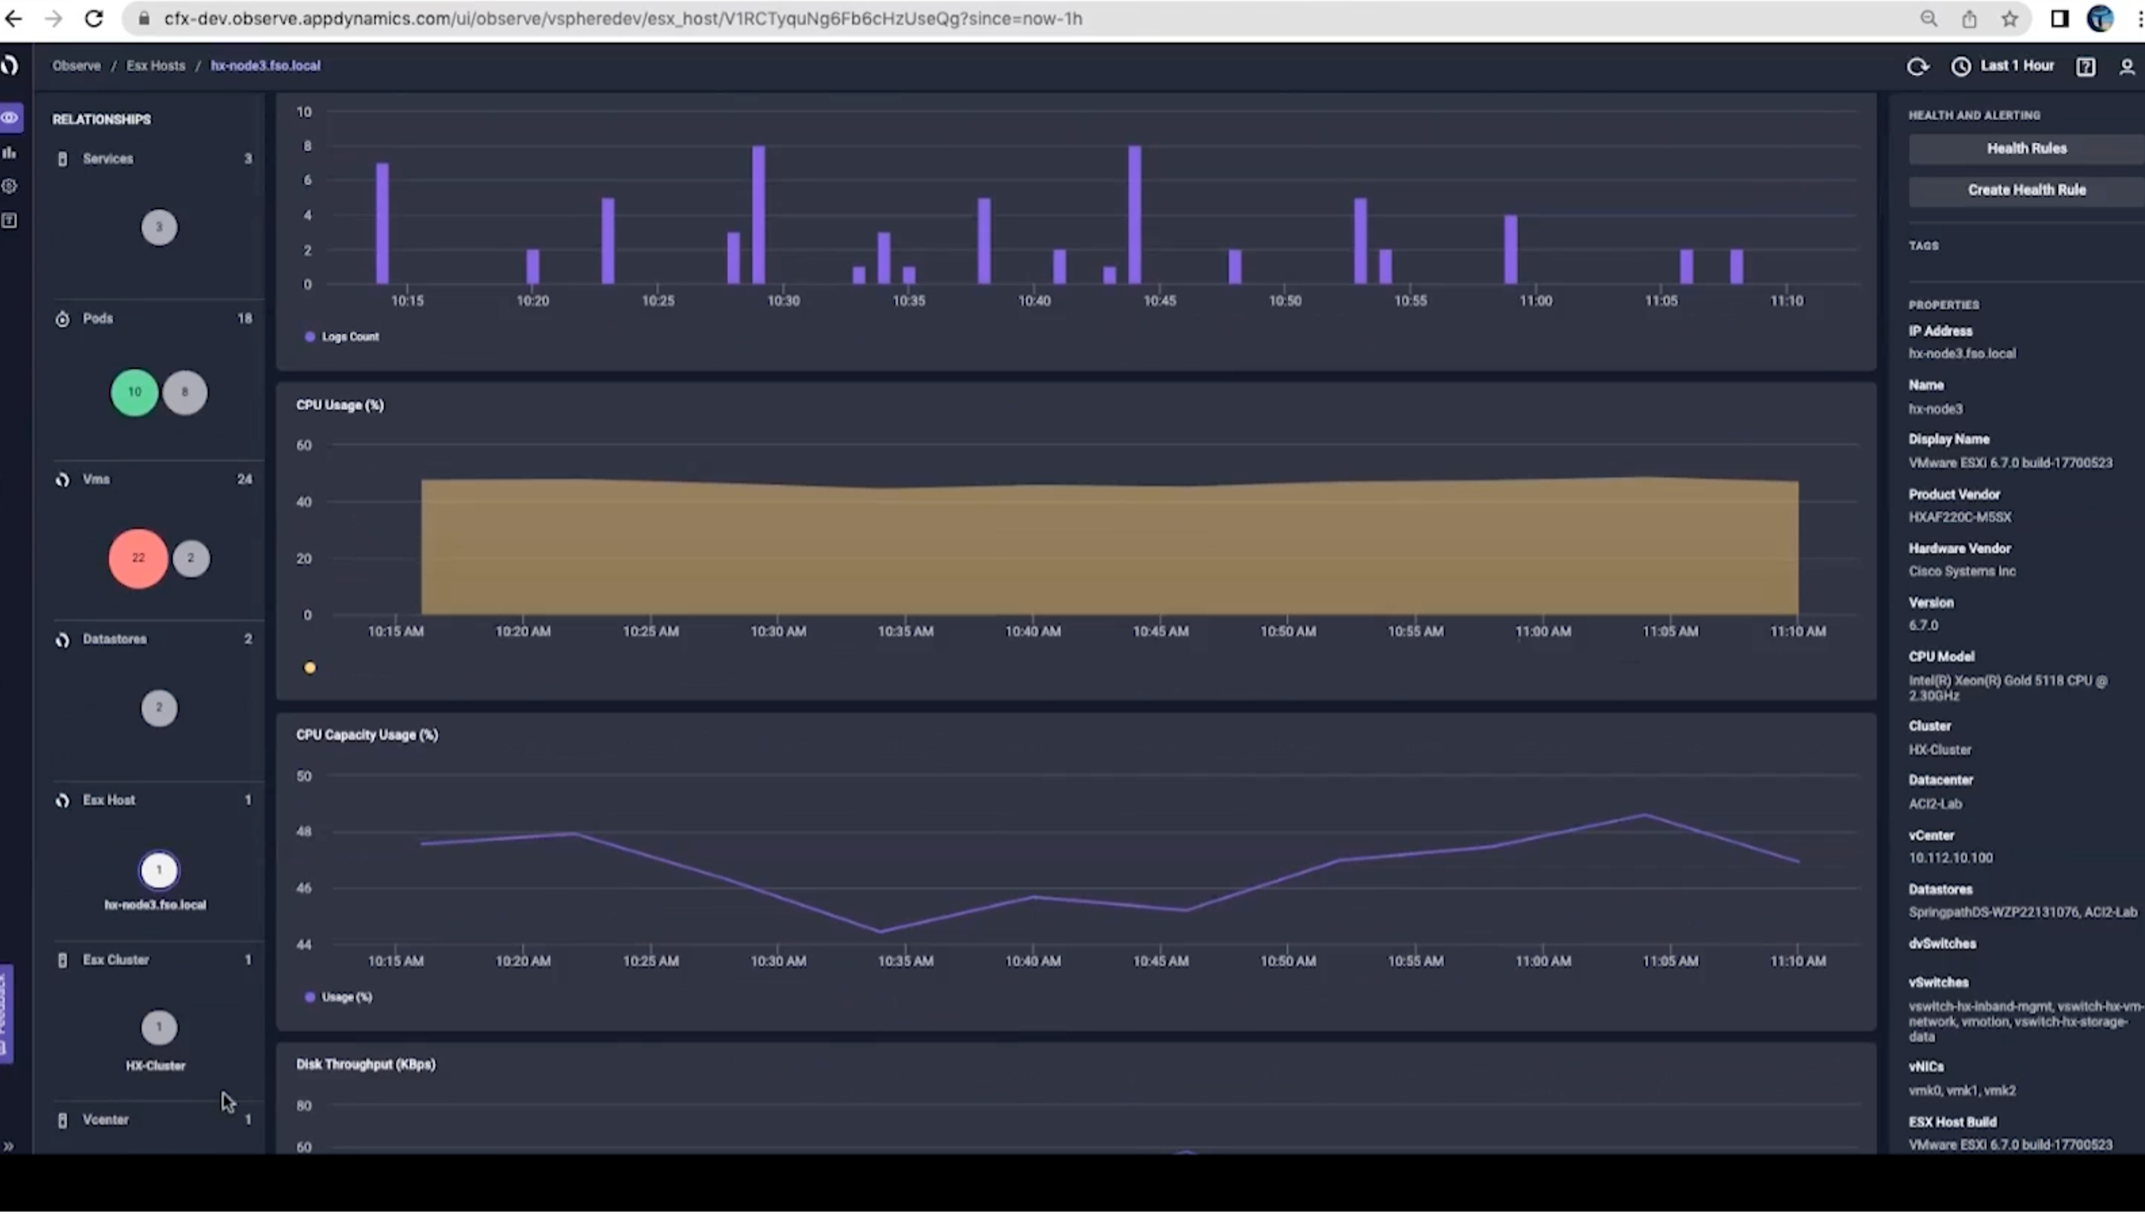The image size is (2145, 1219).
Task: Click the browser reload page icon
Action: pyautogui.click(x=93, y=18)
